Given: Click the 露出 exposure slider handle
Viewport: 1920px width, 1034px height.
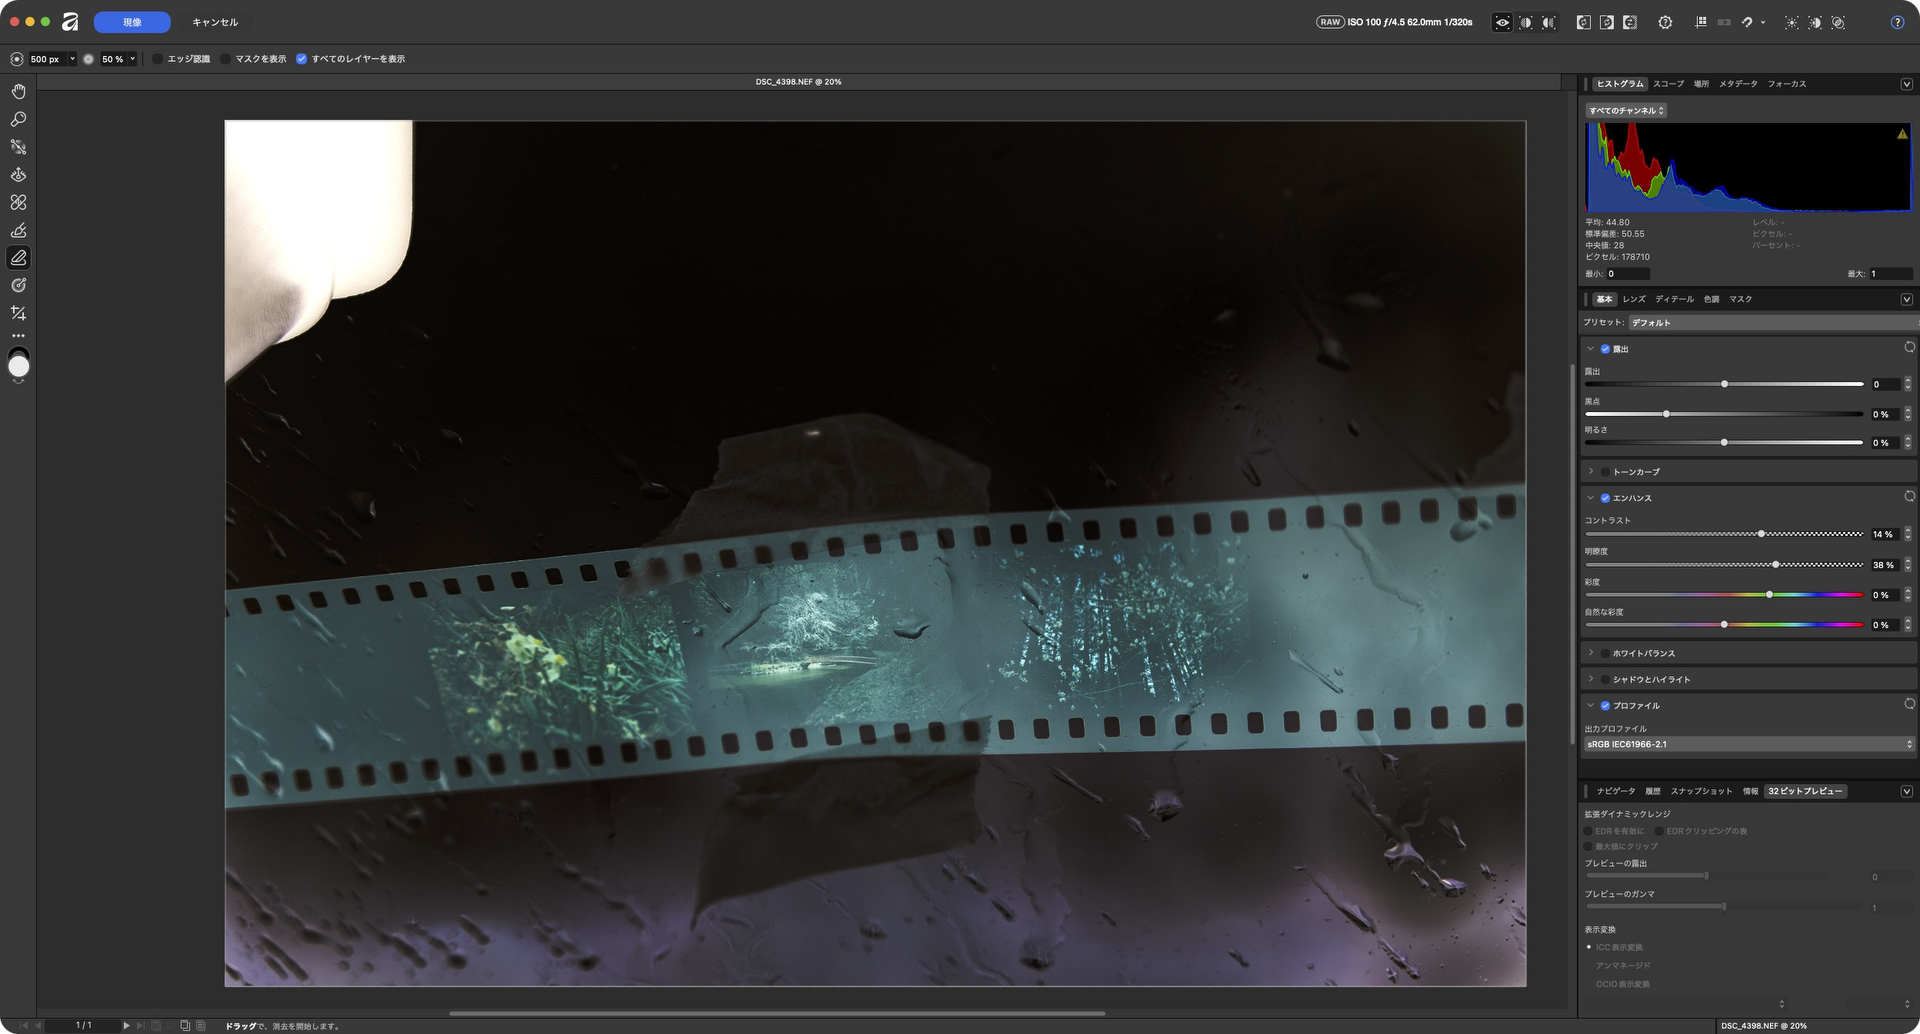Looking at the screenshot, I should (x=1724, y=384).
